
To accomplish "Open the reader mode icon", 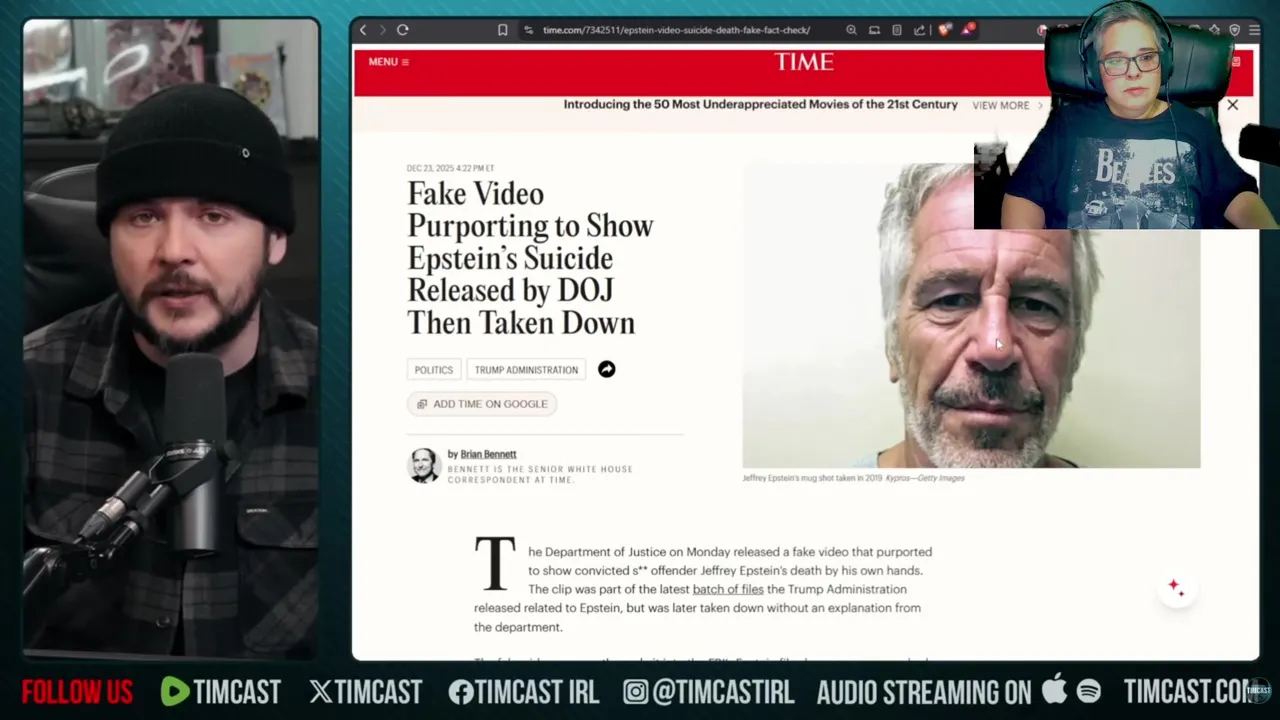I will [897, 30].
